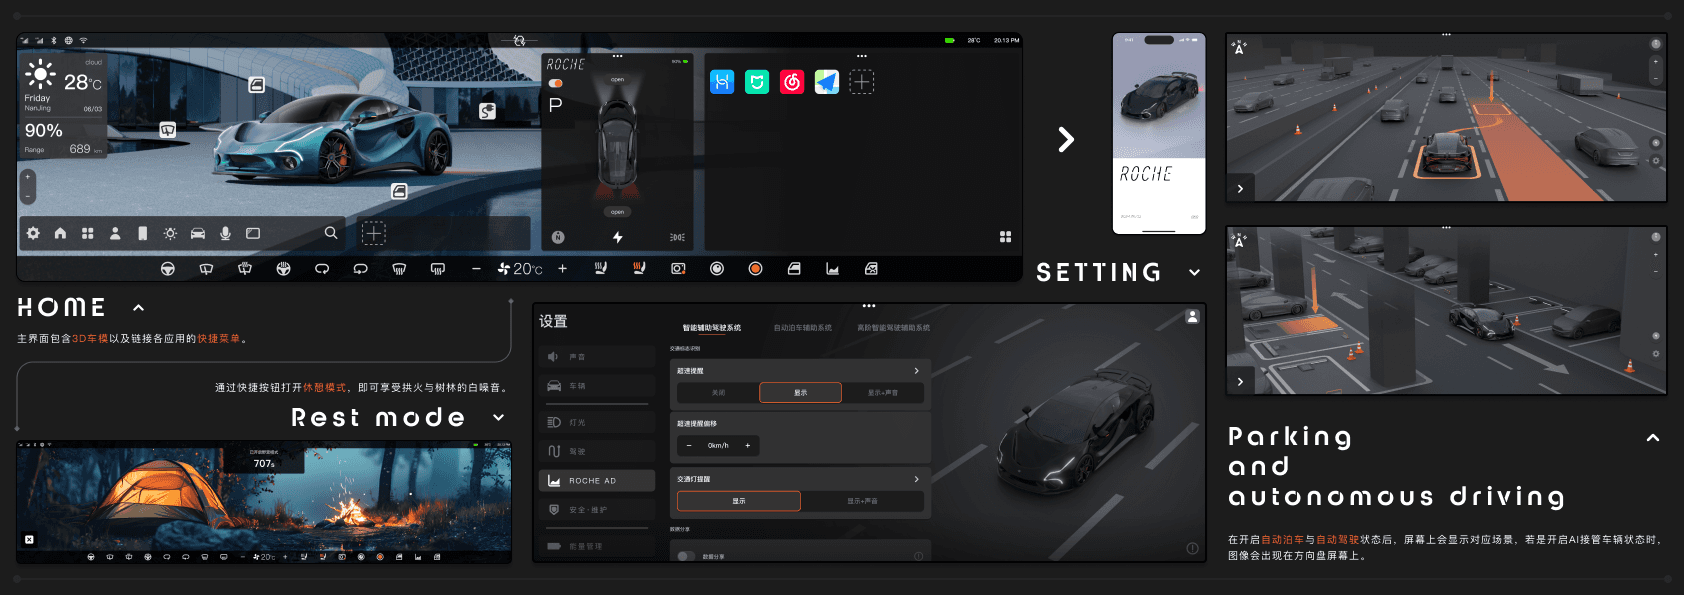Zoom out with the minus on car view
The image size is (1684, 595).
click(28, 195)
